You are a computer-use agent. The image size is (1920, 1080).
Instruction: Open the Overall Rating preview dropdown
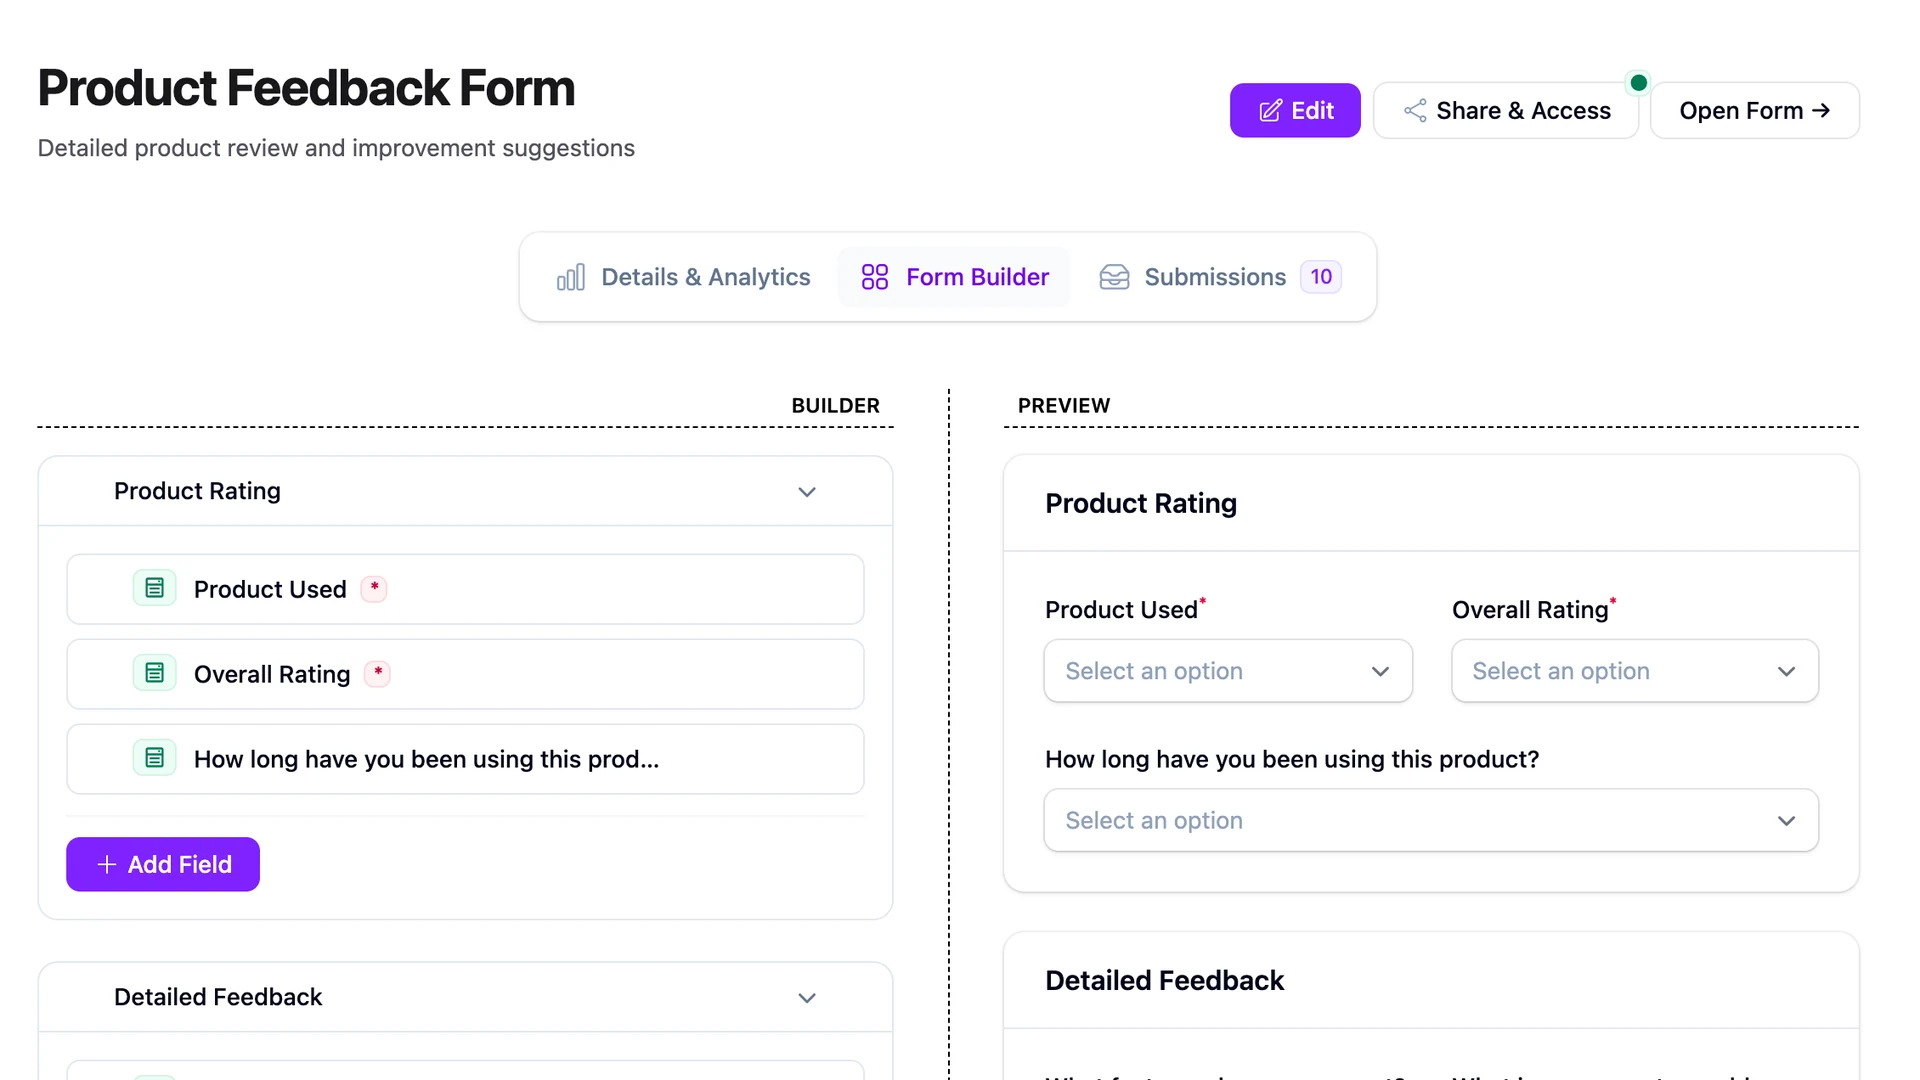coord(1635,671)
